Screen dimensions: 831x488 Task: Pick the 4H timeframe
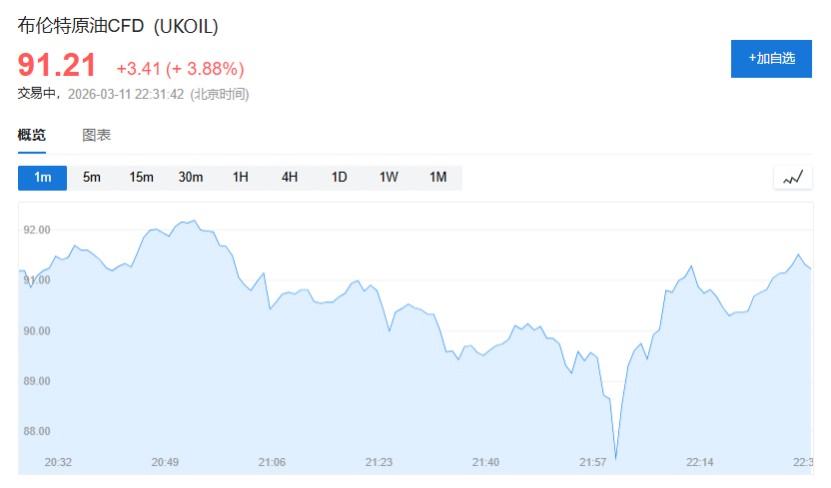[290, 178]
